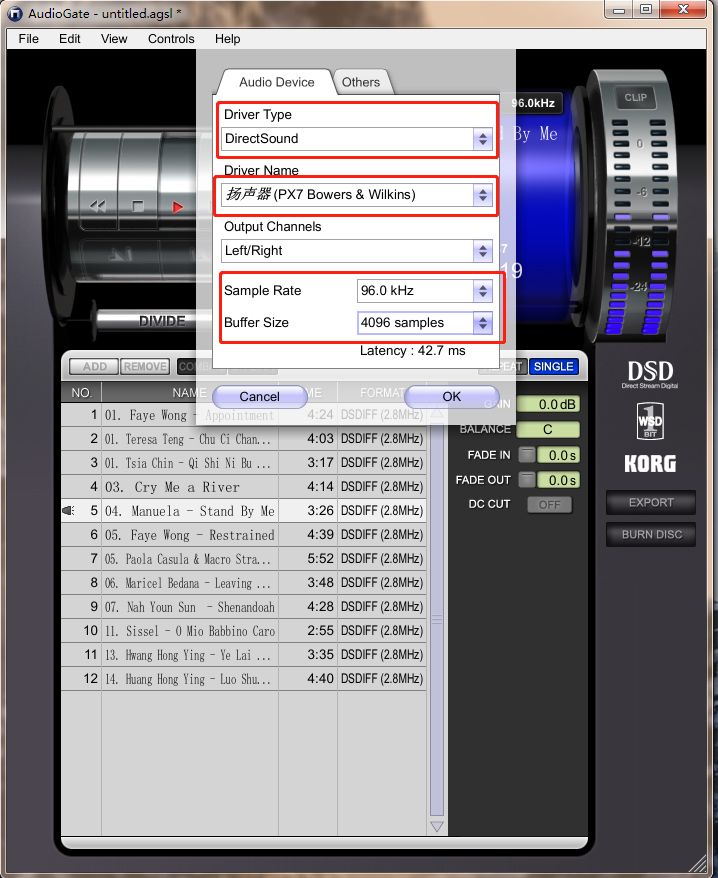Click the song list vertical scrollbar

tap(437, 620)
